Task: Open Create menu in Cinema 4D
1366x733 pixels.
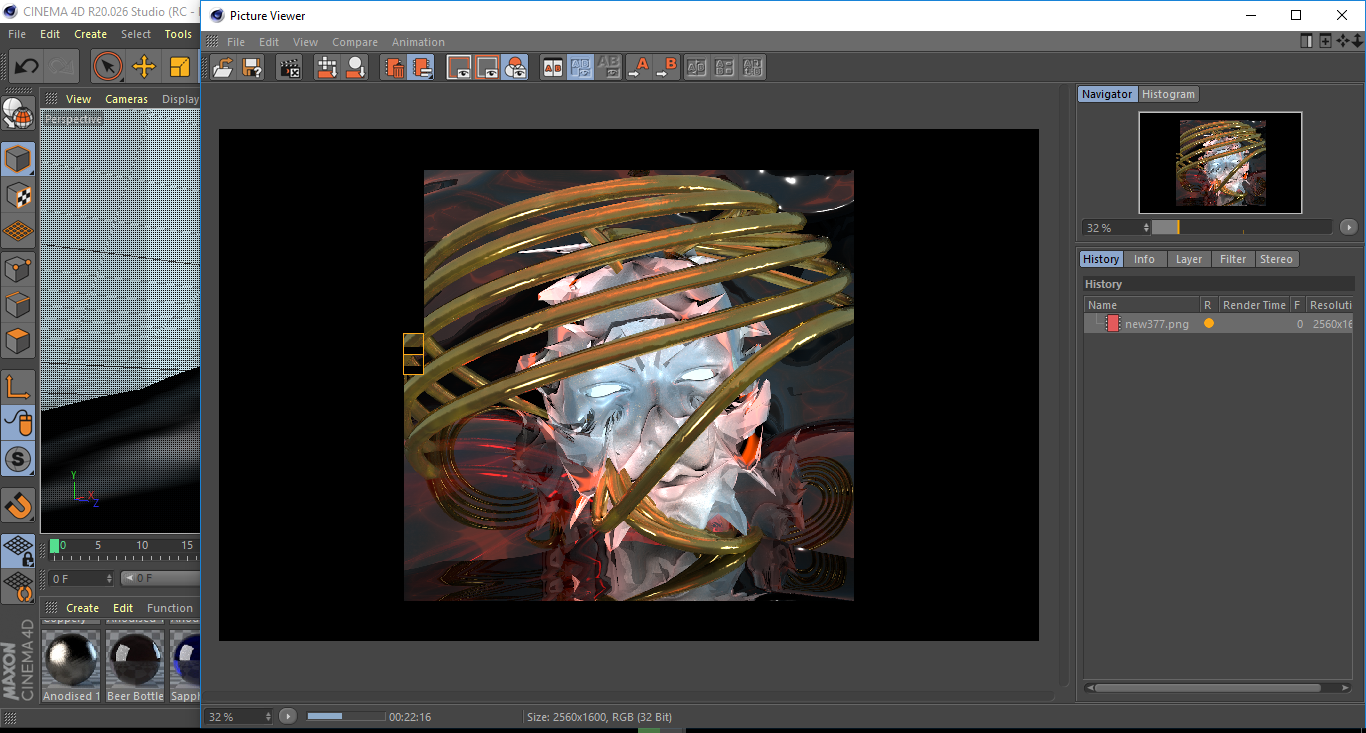Action: click(x=90, y=34)
